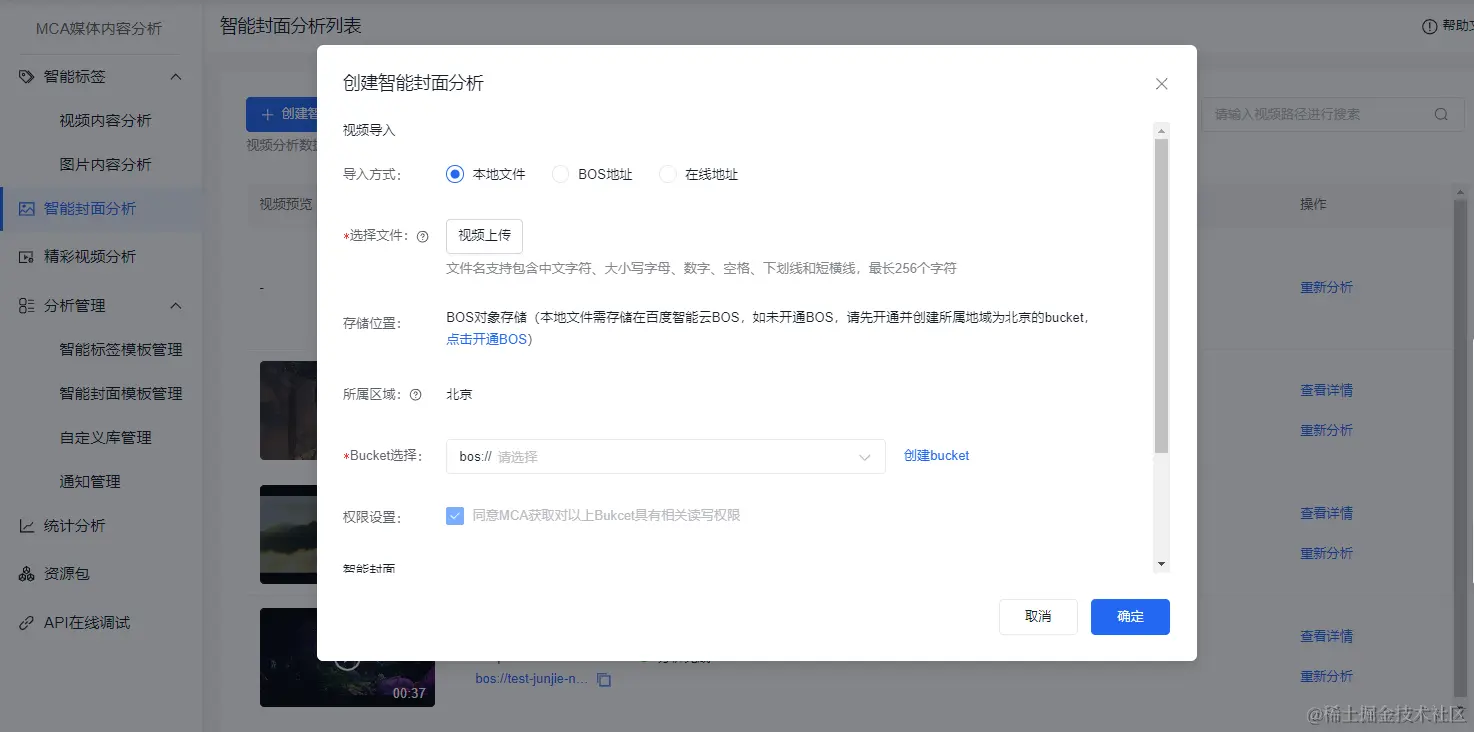Click the dialog's vertical scrollbar thumb

(x=1161, y=296)
